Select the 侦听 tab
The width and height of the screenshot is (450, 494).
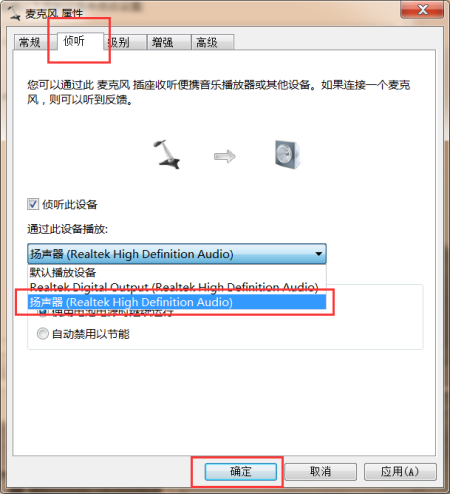[75, 41]
